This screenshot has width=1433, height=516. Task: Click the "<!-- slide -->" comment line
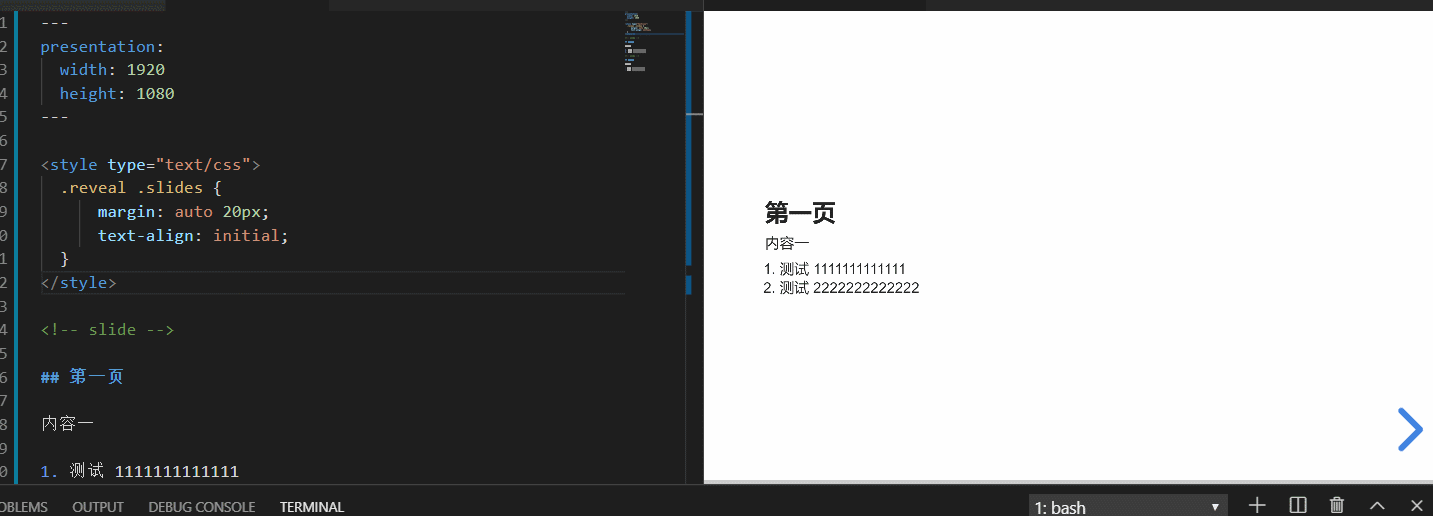click(x=108, y=330)
